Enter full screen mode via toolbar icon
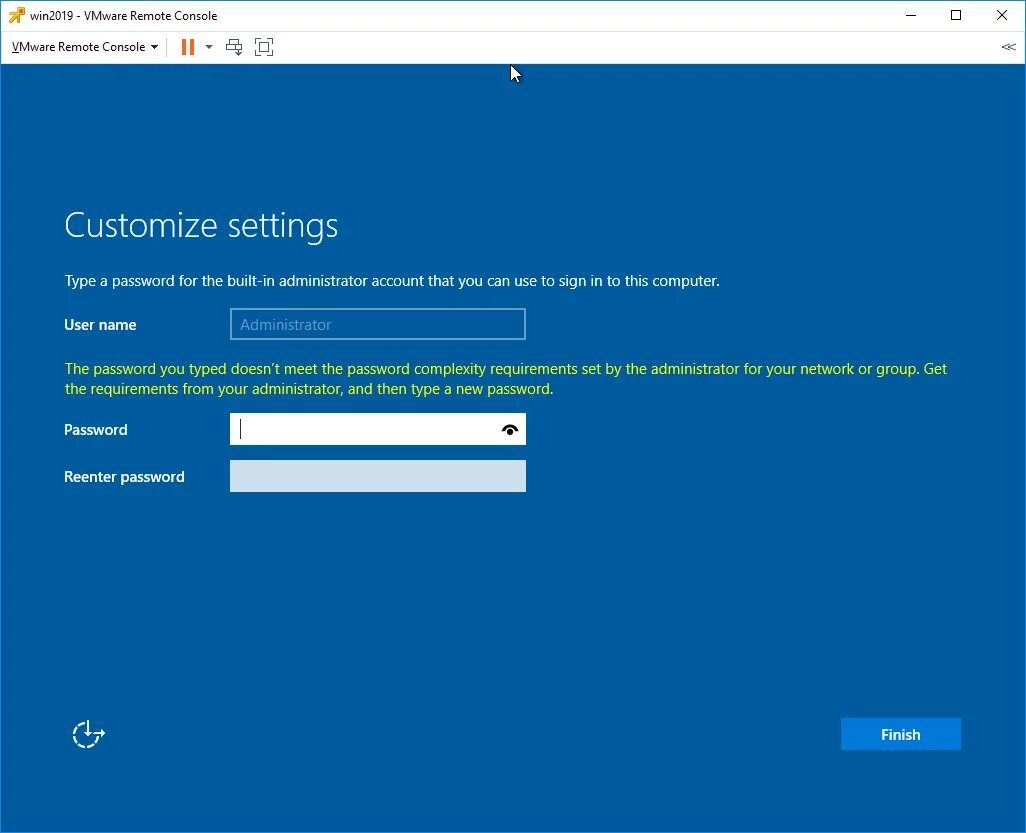 264,46
